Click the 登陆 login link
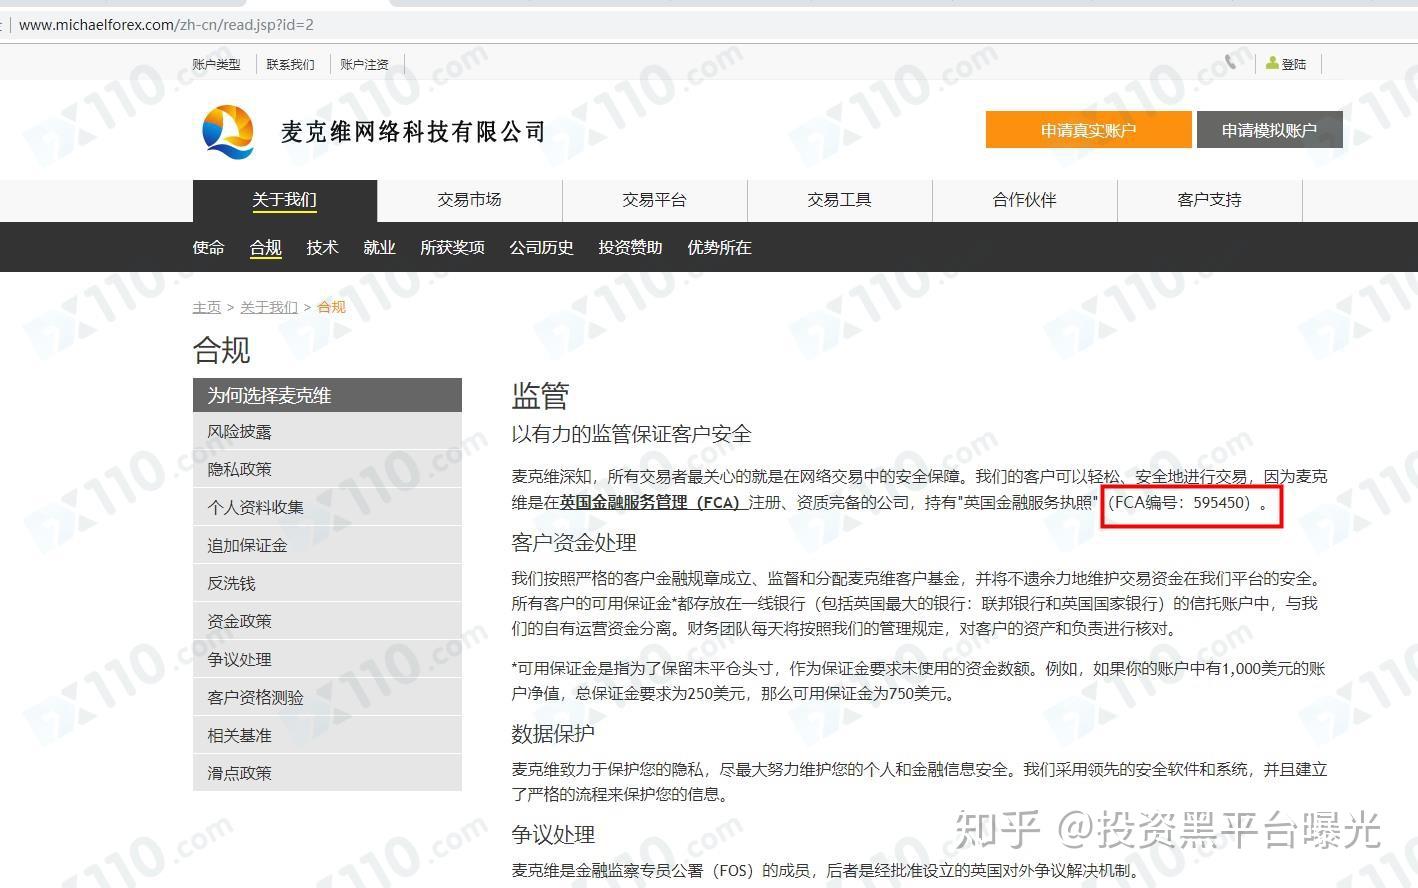Image resolution: width=1418 pixels, height=888 pixels. 1286,64
